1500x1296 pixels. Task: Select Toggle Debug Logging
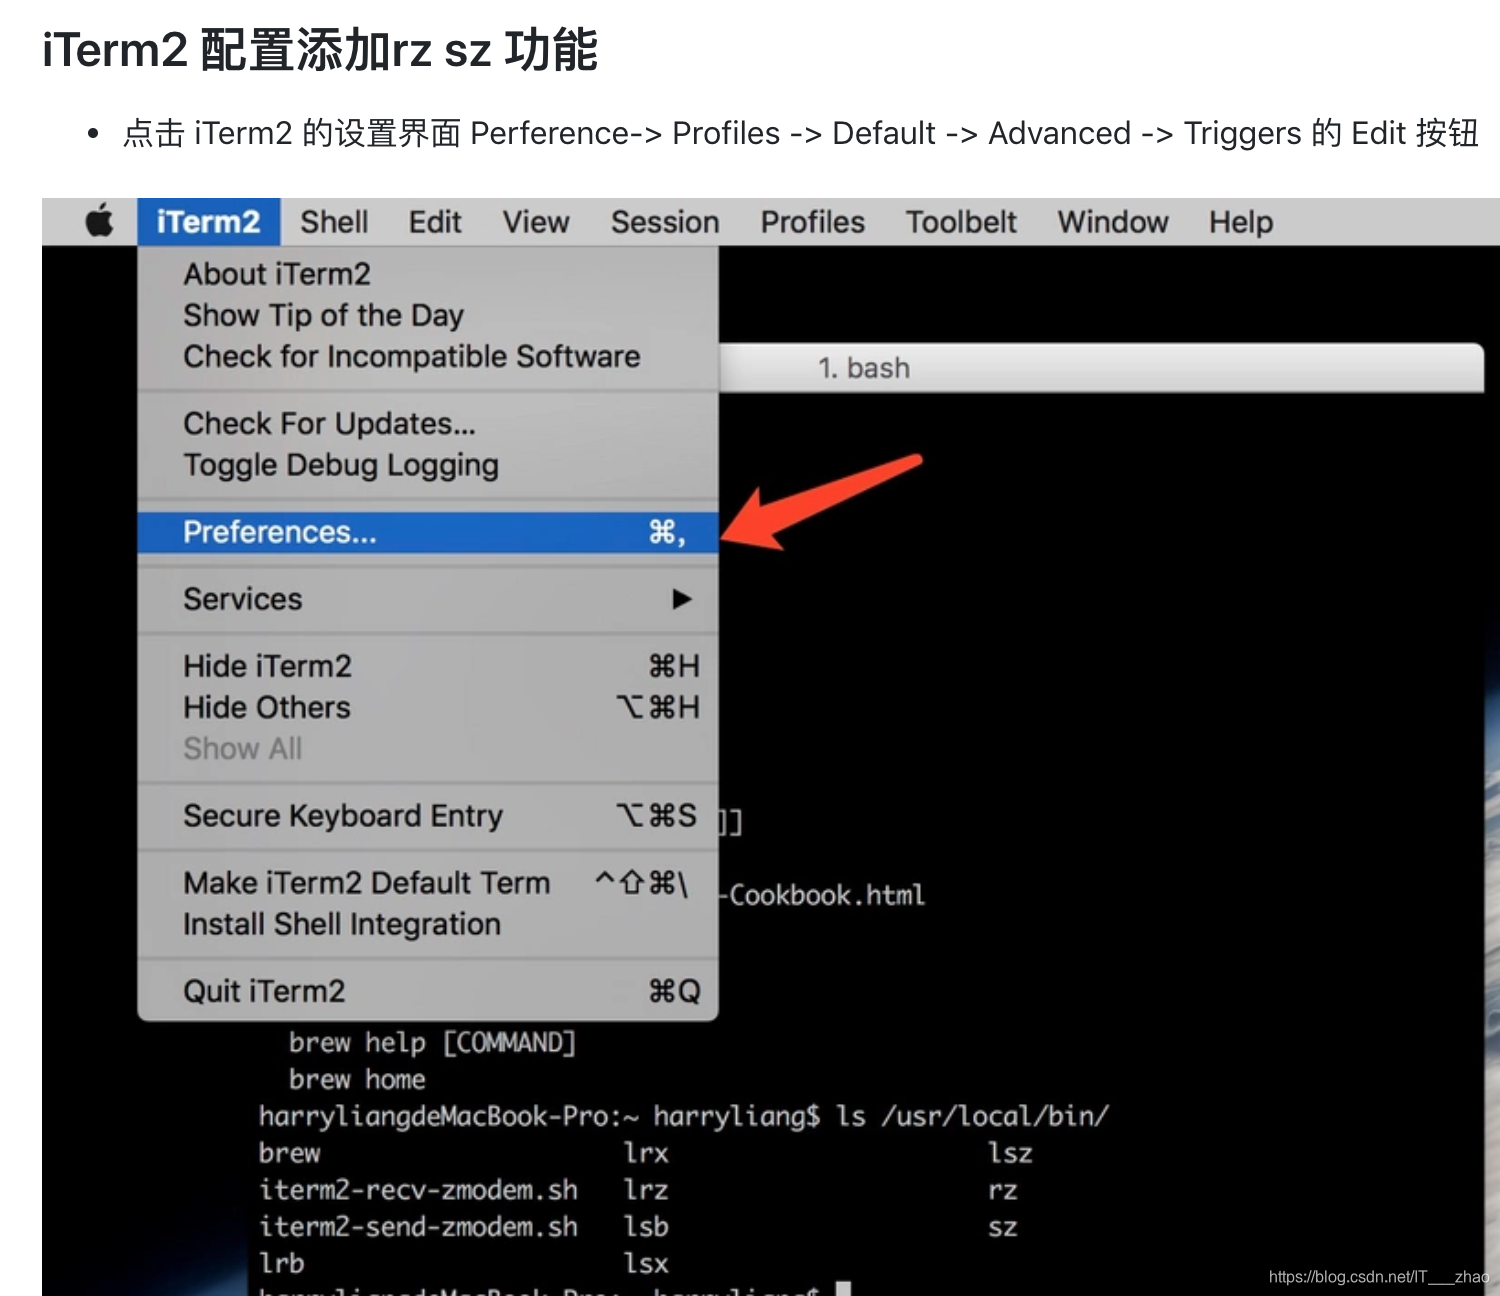click(x=428, y=465)
